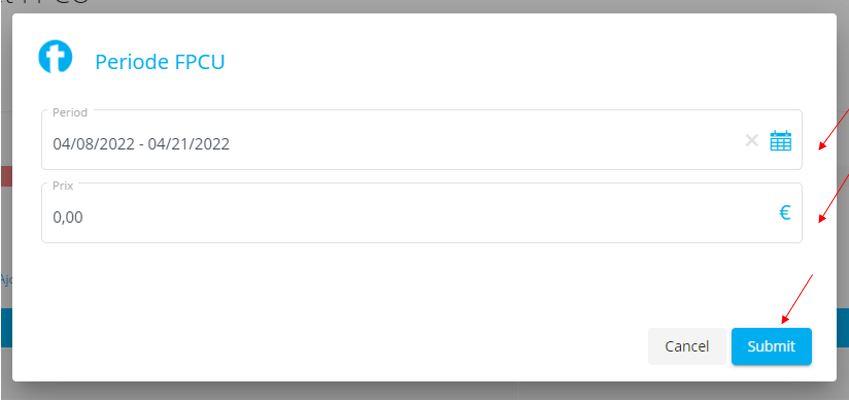
Task: Click the blue cross logo icon
Action: point(55,56)
